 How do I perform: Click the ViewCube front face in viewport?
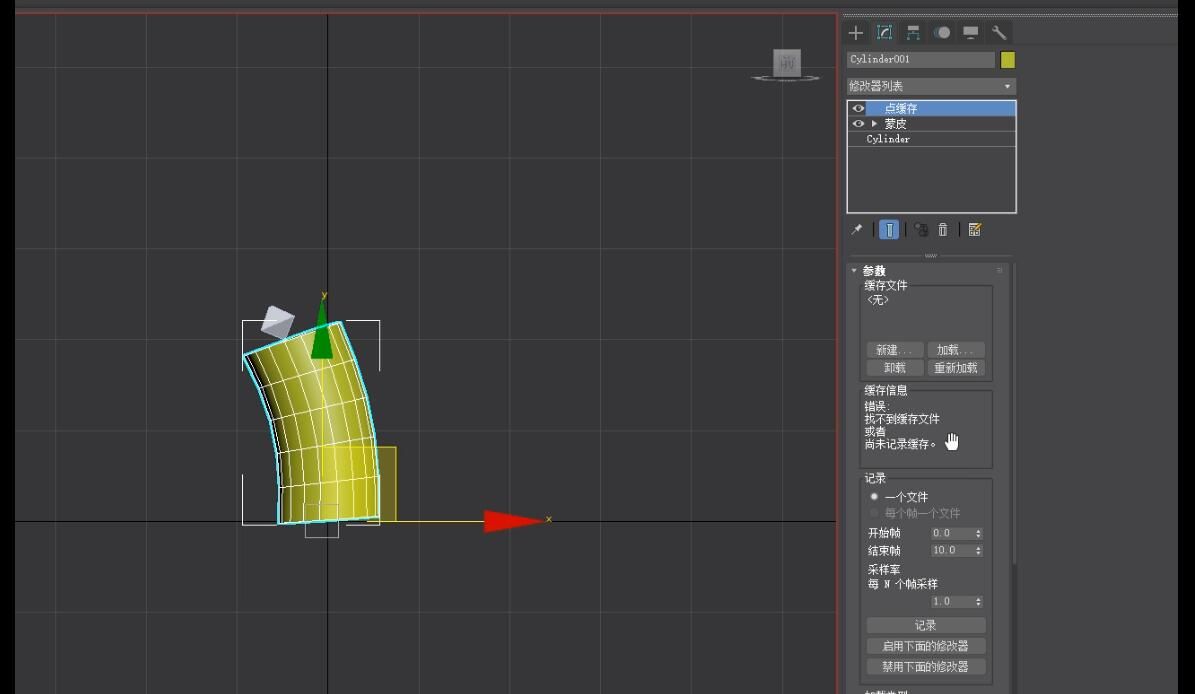(x=787, y=62)
